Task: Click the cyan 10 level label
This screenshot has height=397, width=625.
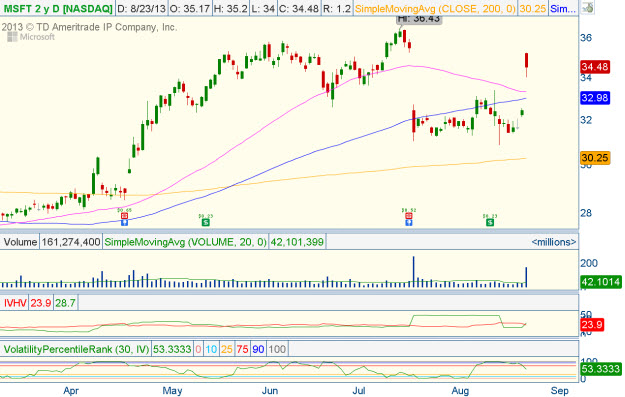Action: (x=211, y=349)
